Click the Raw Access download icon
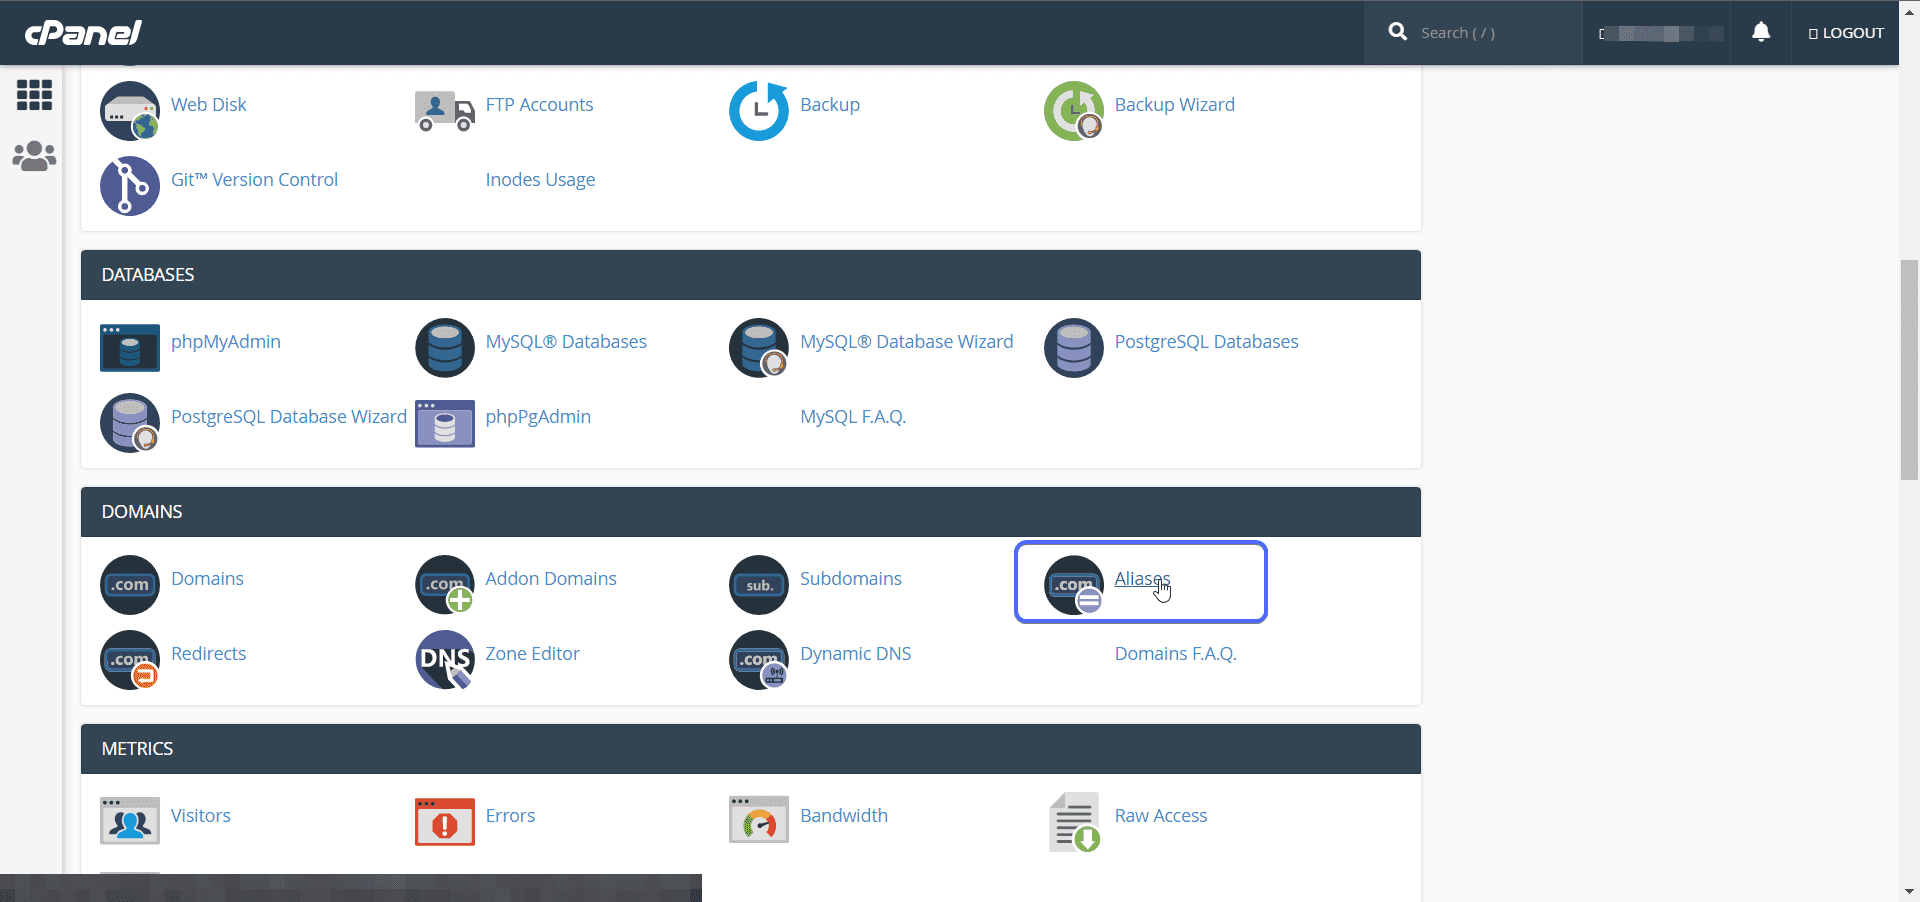 coord(1074,822)
